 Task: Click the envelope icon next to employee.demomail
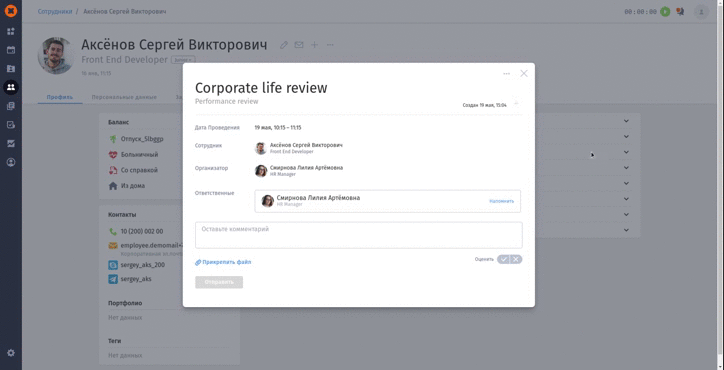(113, 246)
